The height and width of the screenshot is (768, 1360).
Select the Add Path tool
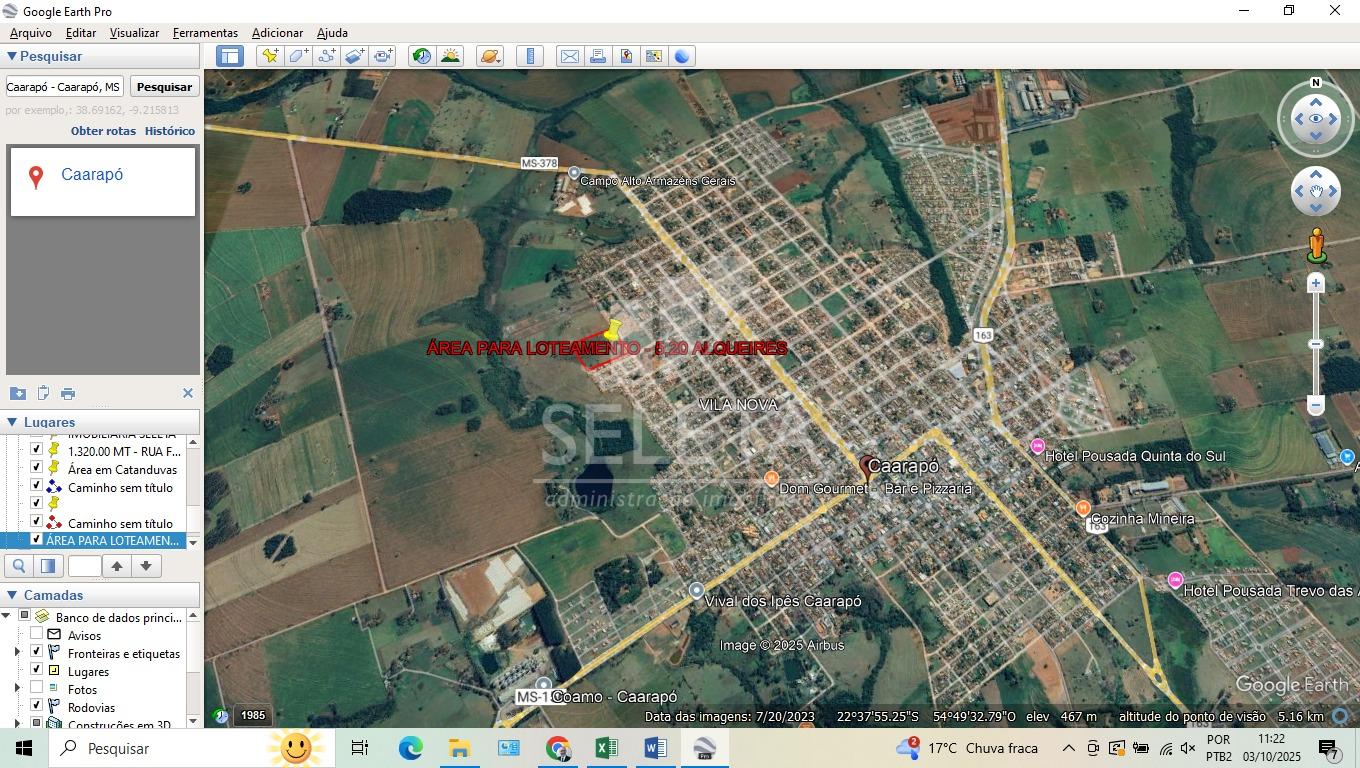(x=327, y=56)
